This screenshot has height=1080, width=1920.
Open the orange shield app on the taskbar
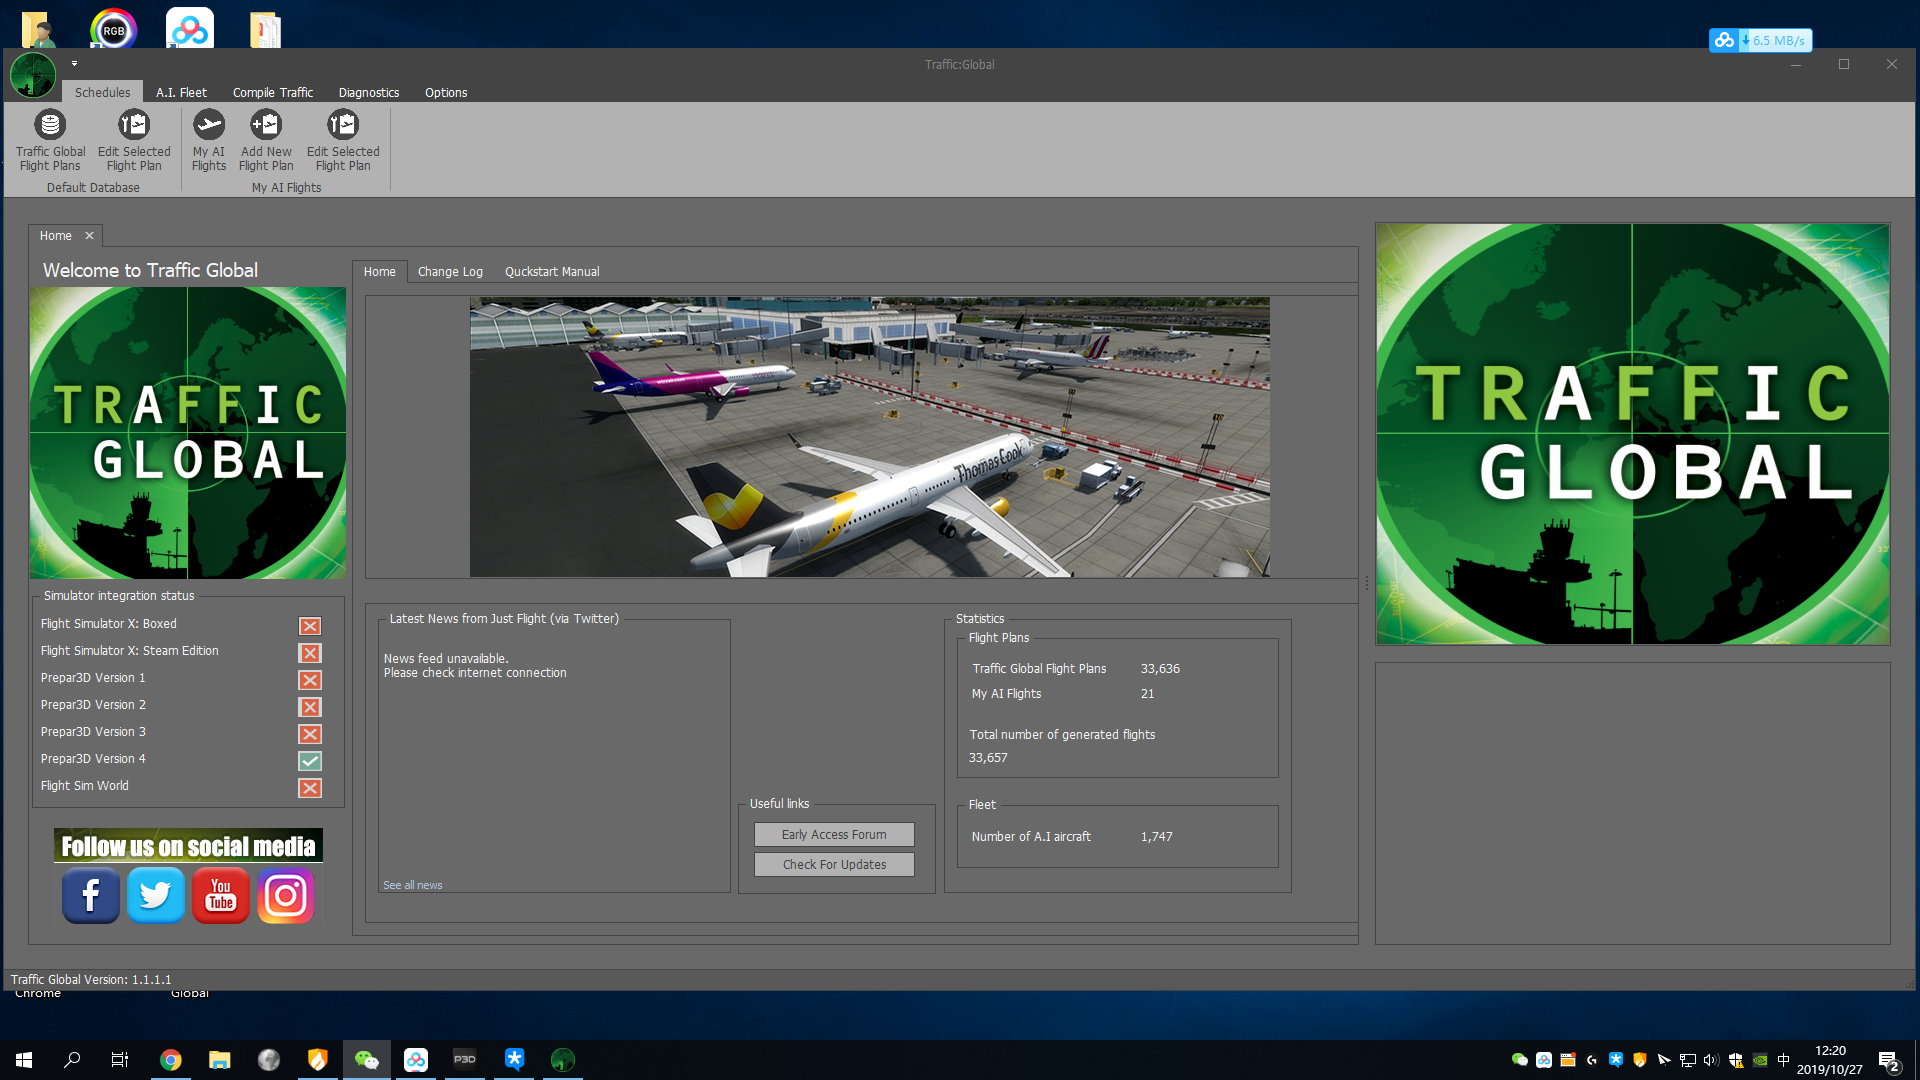pos(318,1060)
